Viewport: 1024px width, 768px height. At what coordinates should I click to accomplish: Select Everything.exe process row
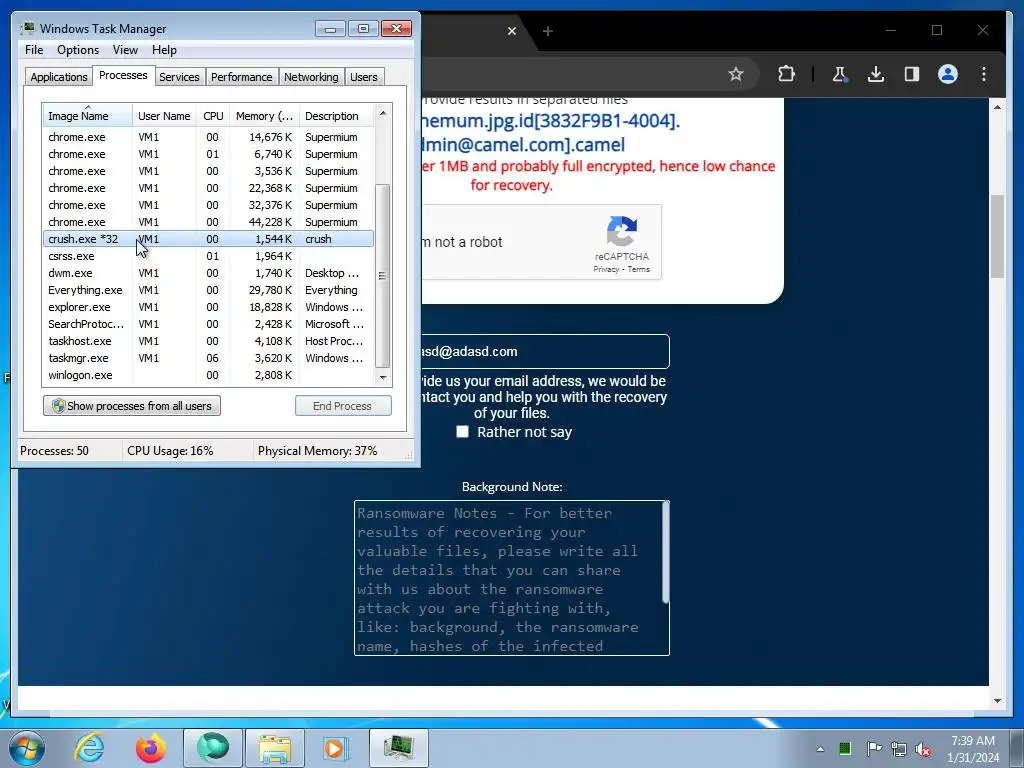click(x=208, y=290)
